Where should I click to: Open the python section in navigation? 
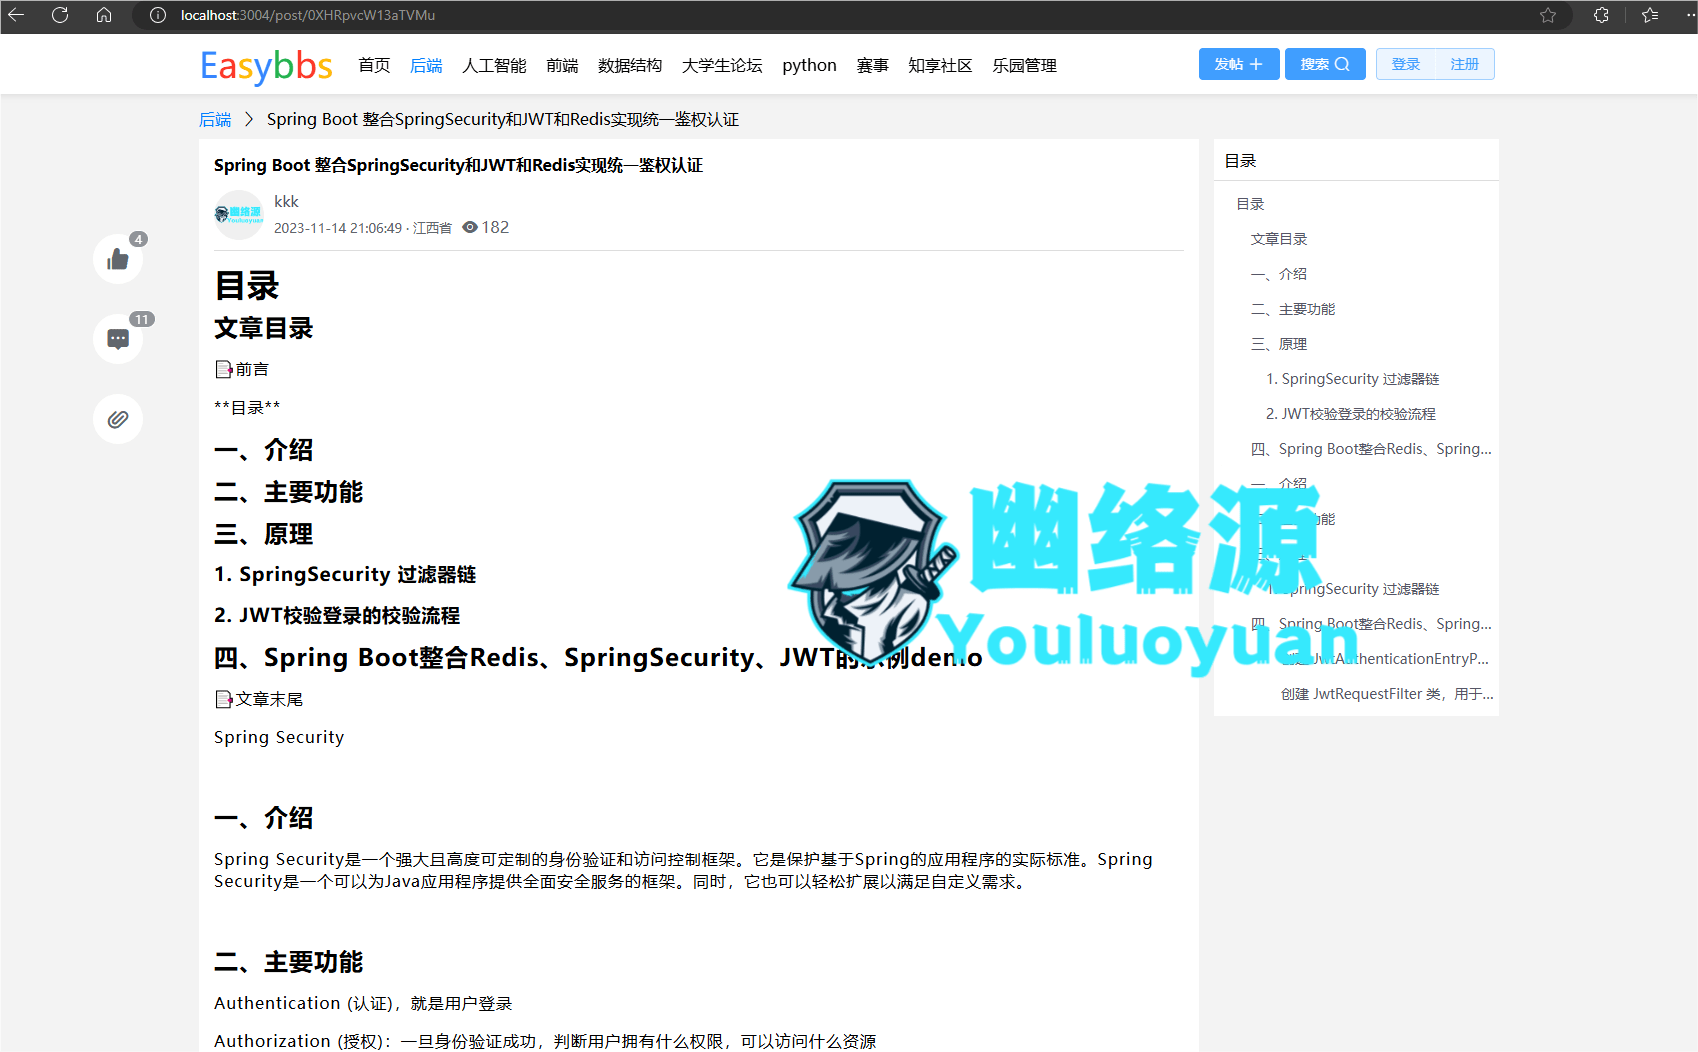[x=808, y=65]
